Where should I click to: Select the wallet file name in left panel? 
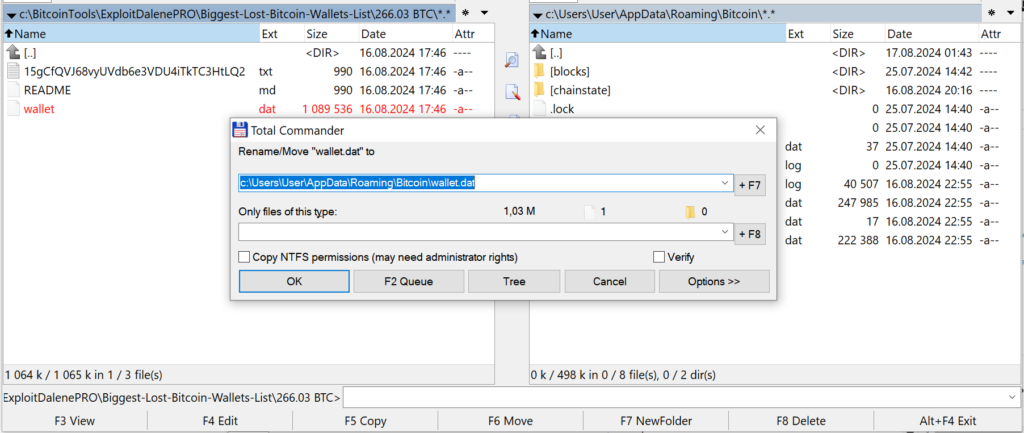[x=39, y=109]
